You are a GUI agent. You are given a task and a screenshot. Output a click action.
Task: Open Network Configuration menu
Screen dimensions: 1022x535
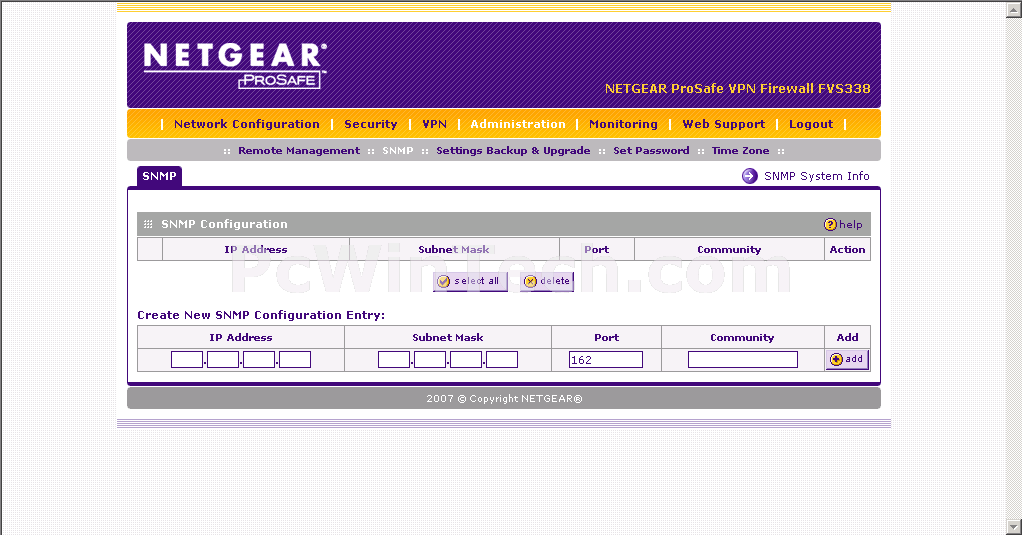246,124
